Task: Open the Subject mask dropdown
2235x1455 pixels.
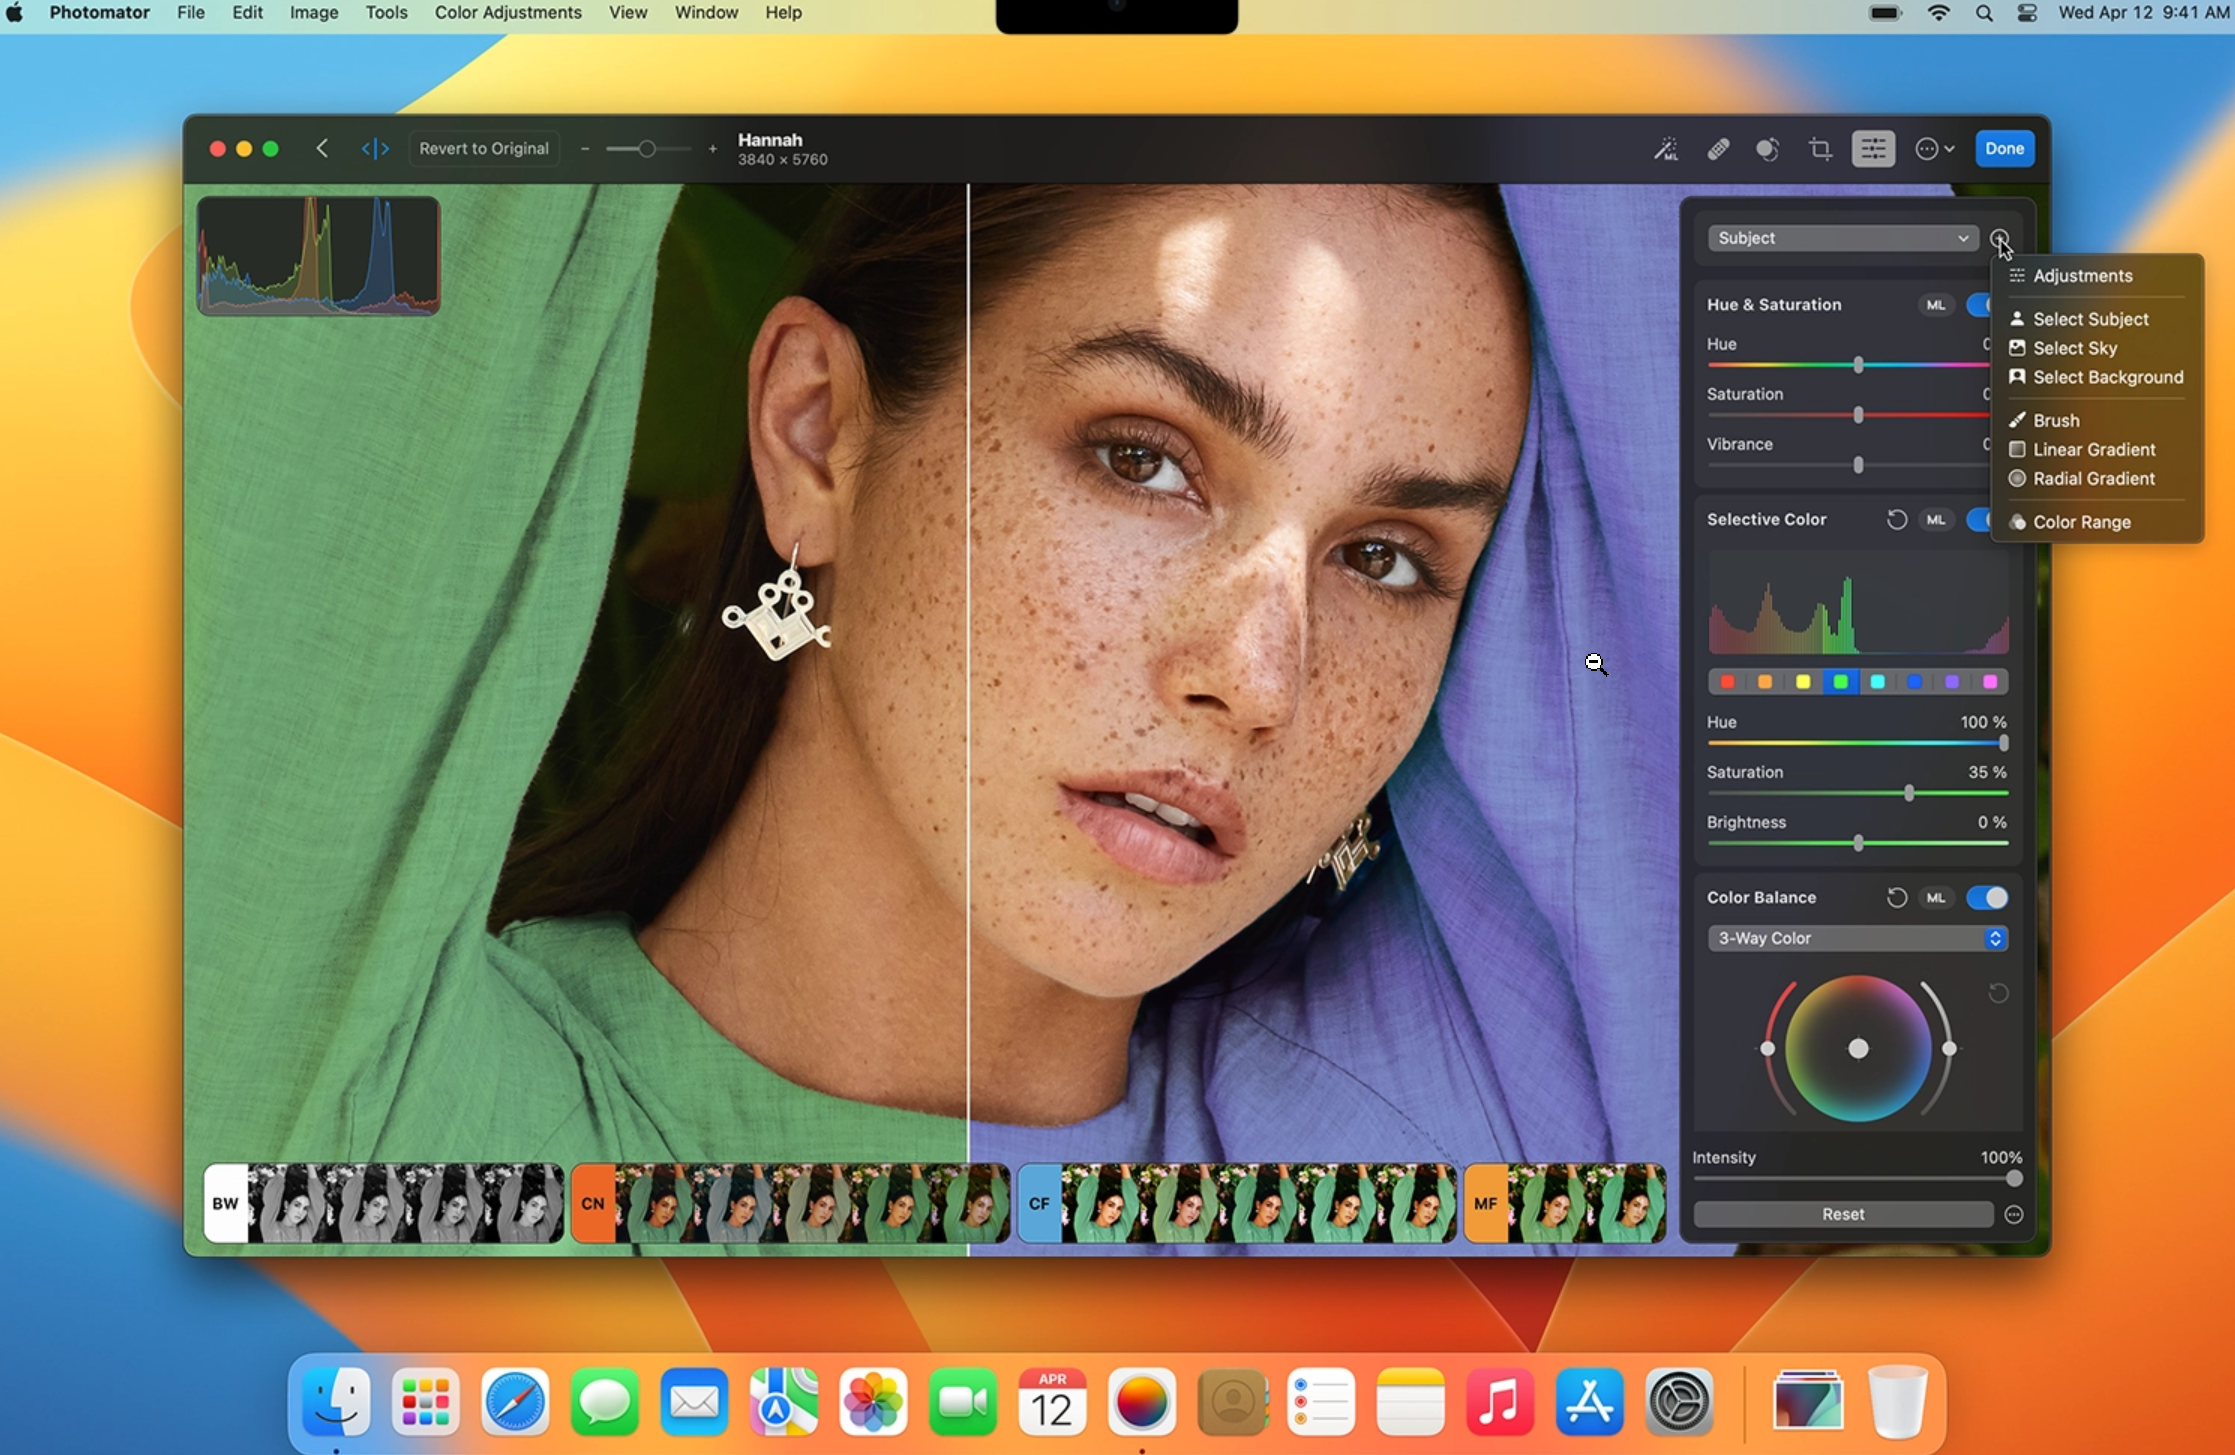Action: 1842,238
